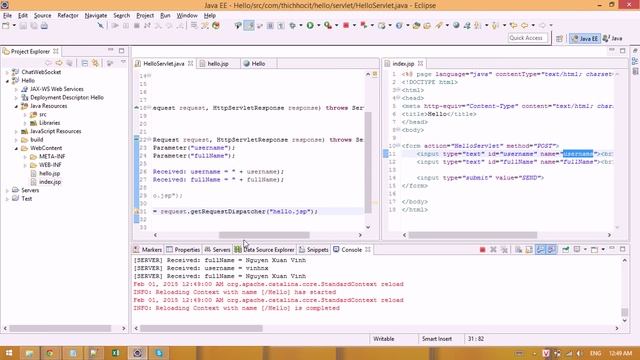Click the green Run button icon
Screen dimensions: 640x360
point(310,25)
